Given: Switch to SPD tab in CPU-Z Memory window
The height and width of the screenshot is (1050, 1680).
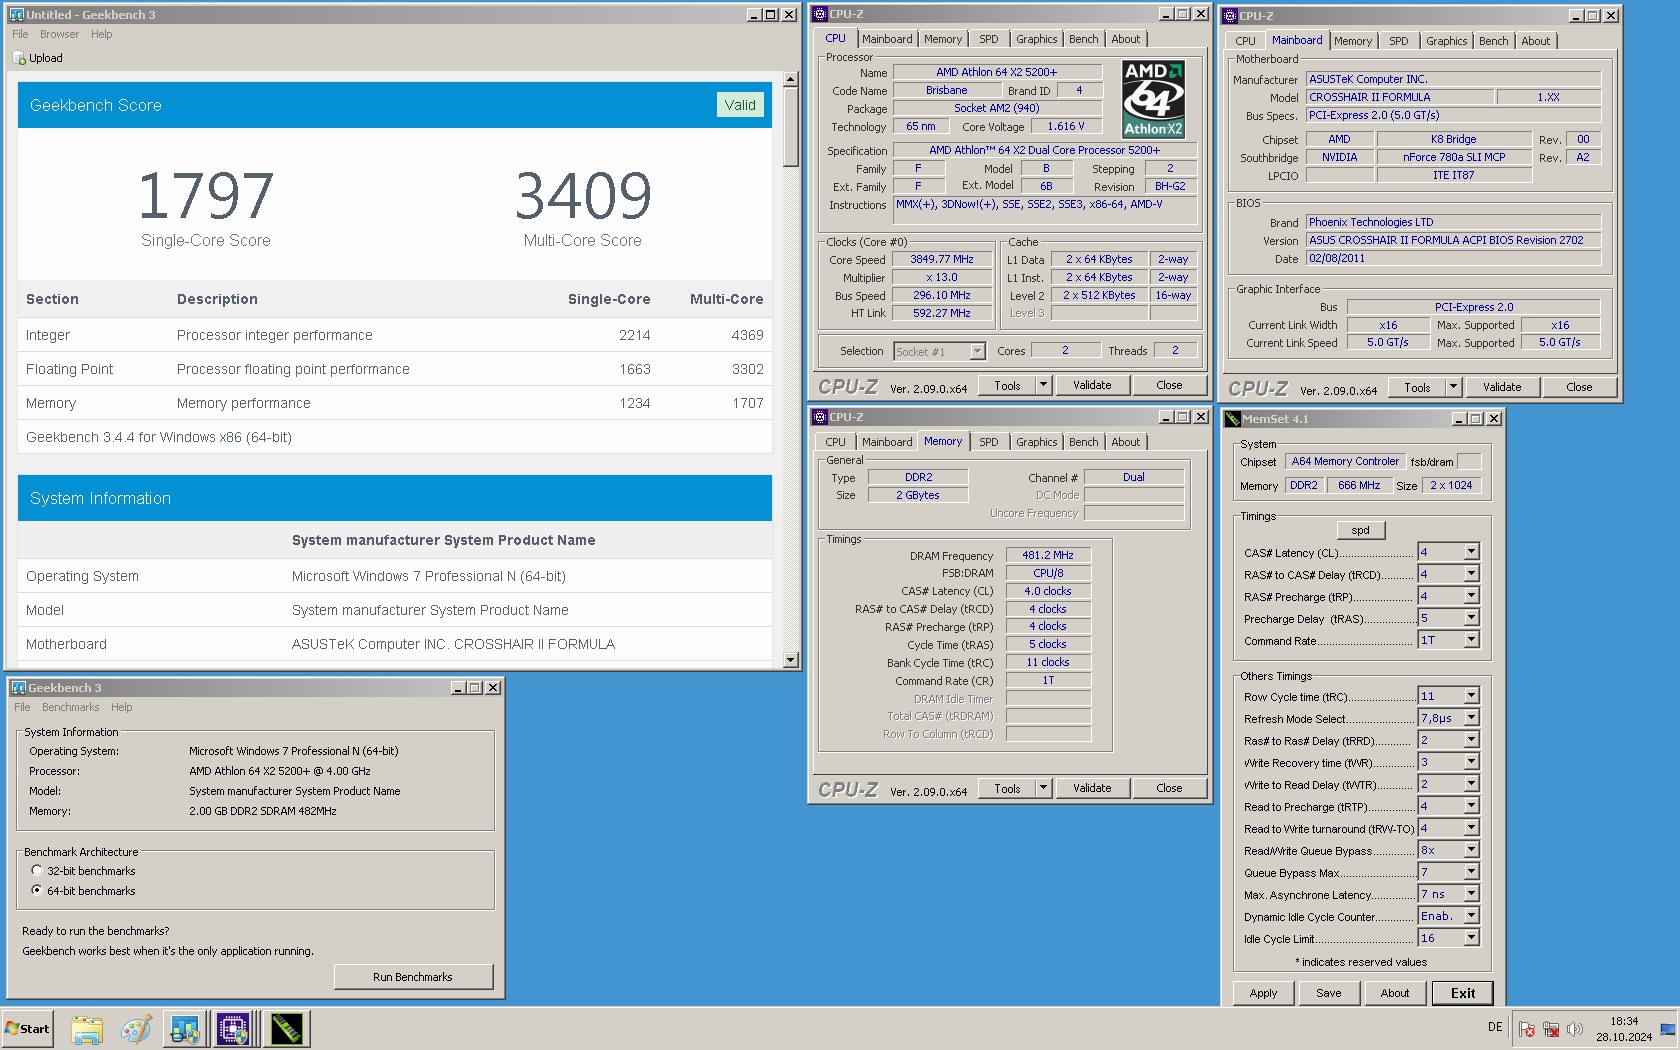Looking at the screenshot, I should tap(988, 442).
